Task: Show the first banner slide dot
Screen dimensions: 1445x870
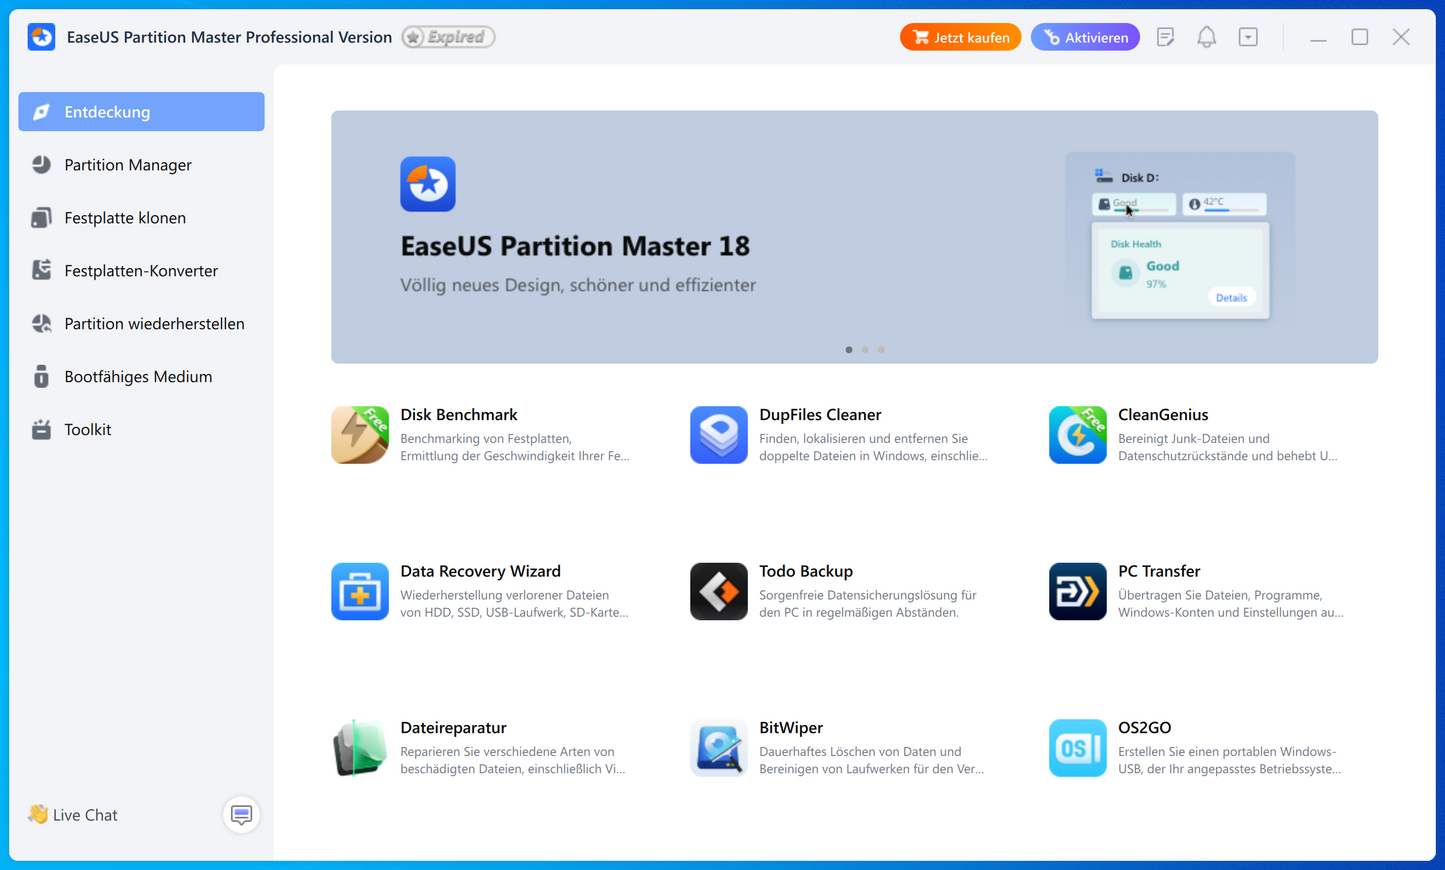Action: coord(849,350)
